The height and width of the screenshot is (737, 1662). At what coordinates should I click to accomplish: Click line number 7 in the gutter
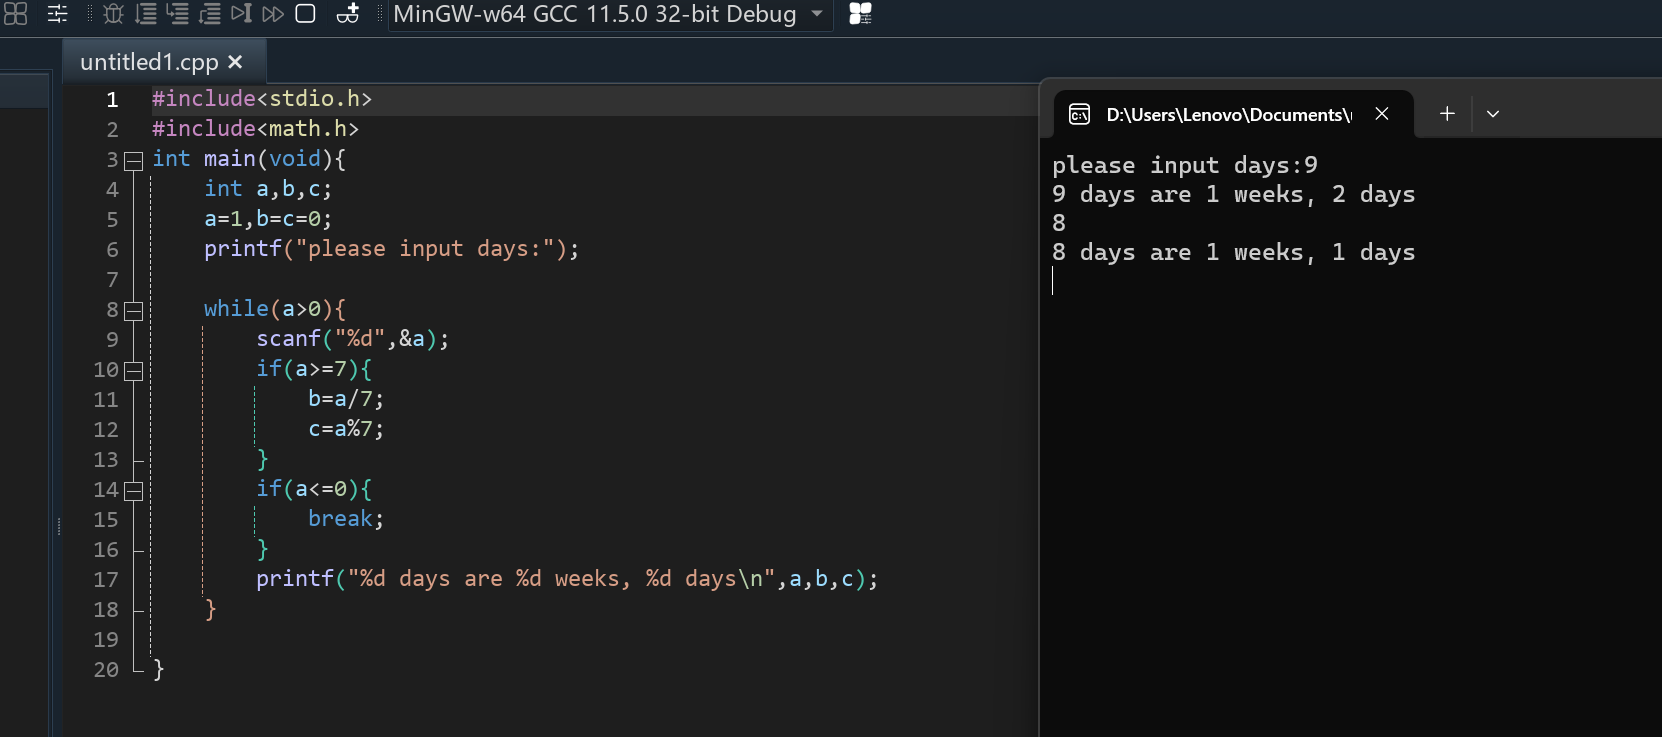click(x=112, y=280)
